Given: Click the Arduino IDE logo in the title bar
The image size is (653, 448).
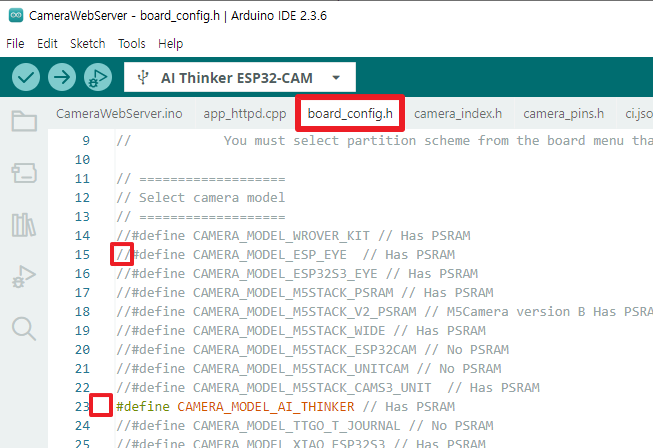Looking at the screenshot, I should [16, 15].
